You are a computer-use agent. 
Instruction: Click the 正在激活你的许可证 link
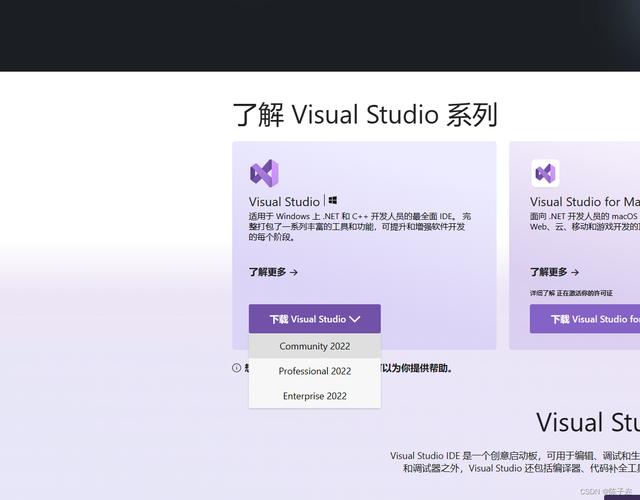(584, 293)
